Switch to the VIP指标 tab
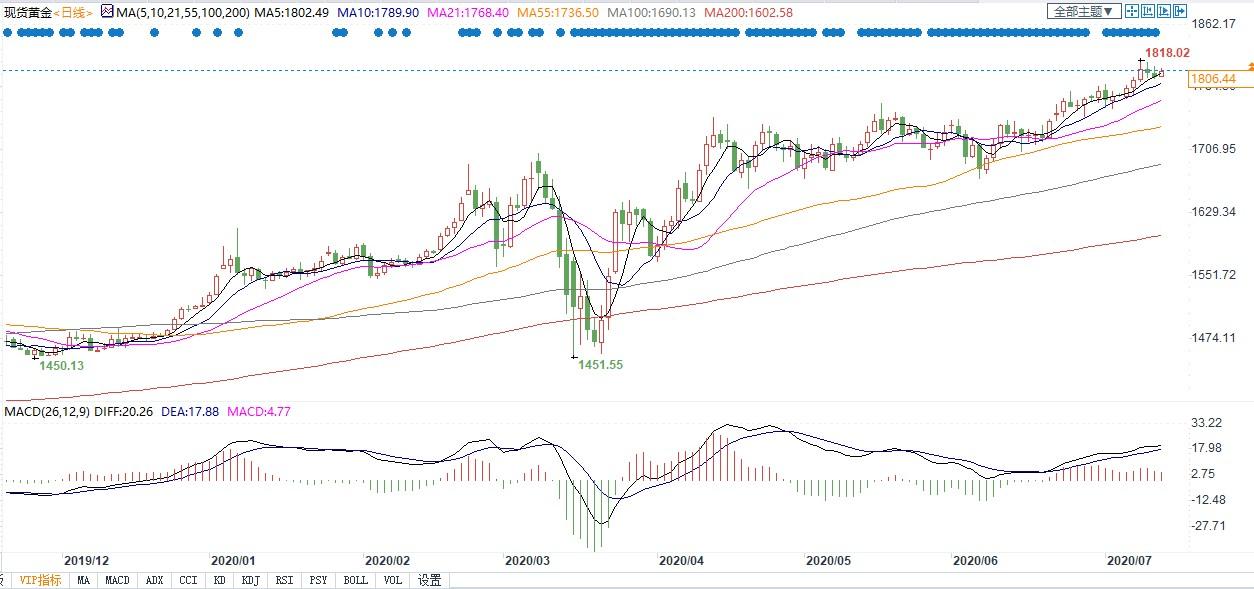The image size is (1254, 589). pos(40,580)
